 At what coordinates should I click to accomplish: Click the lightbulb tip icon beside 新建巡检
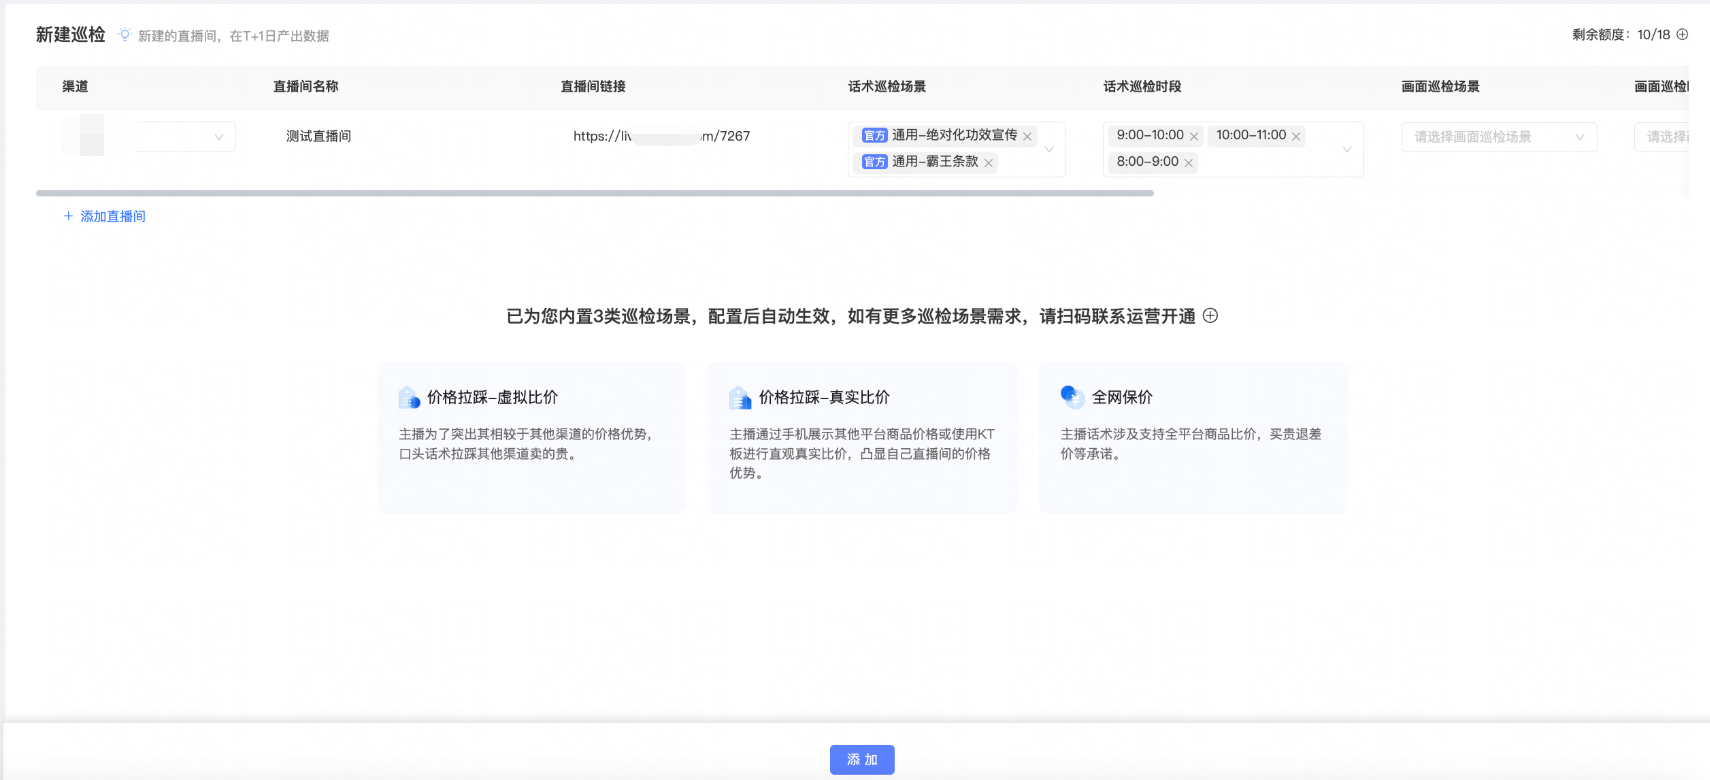coord(125,35)
